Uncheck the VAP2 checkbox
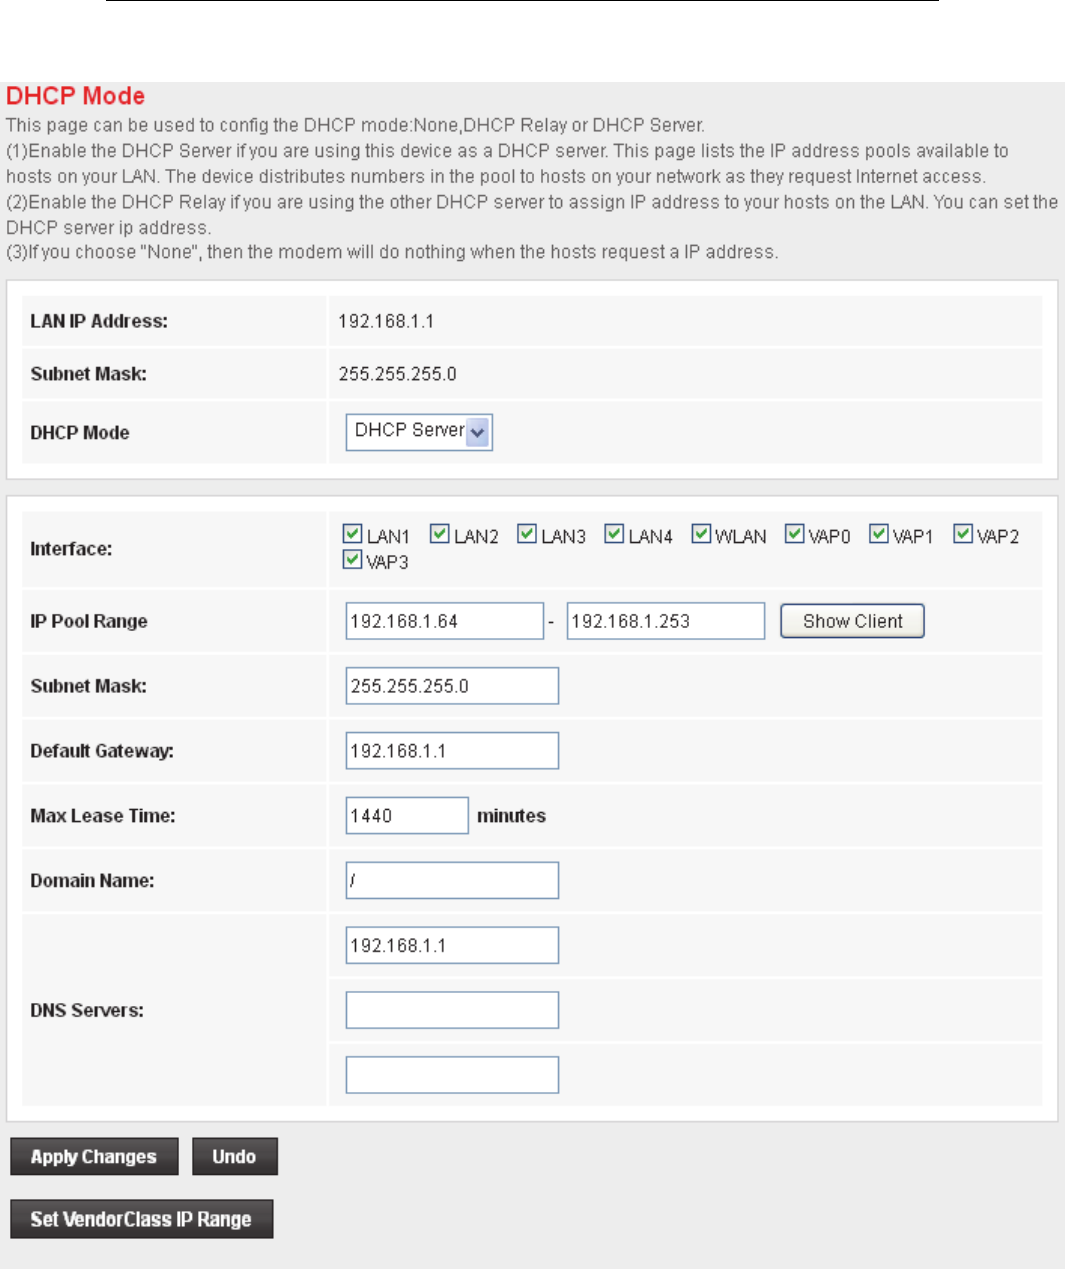Image resolution: width=1065 pixels, height=1269 pixels. [962, 534]
